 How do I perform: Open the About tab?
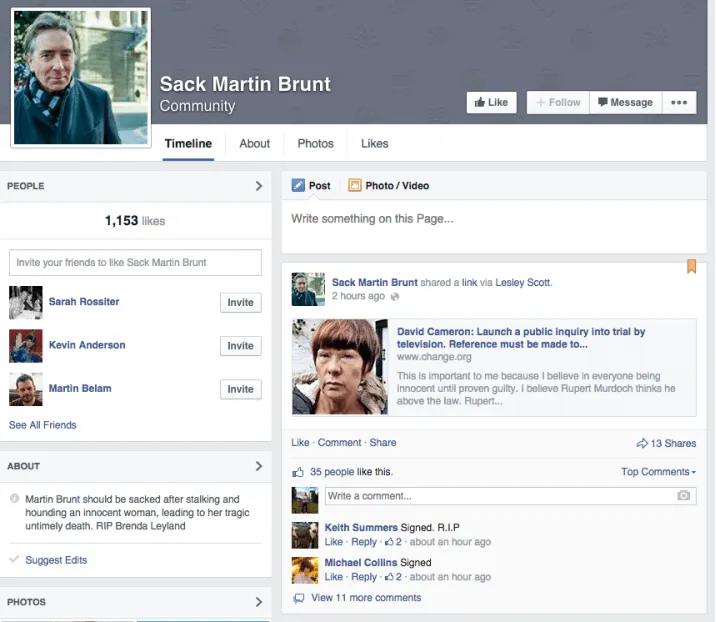tap(254, 143)
